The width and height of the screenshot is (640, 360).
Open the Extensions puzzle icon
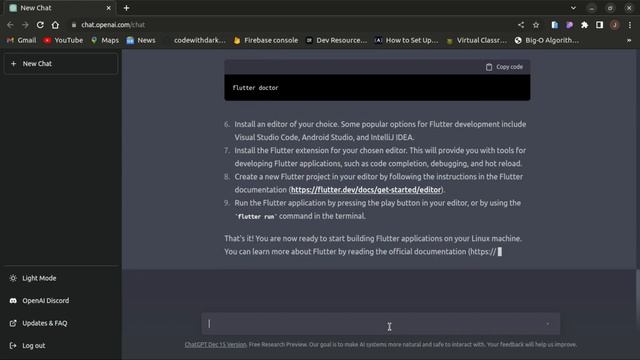click(x=584, y=25)
